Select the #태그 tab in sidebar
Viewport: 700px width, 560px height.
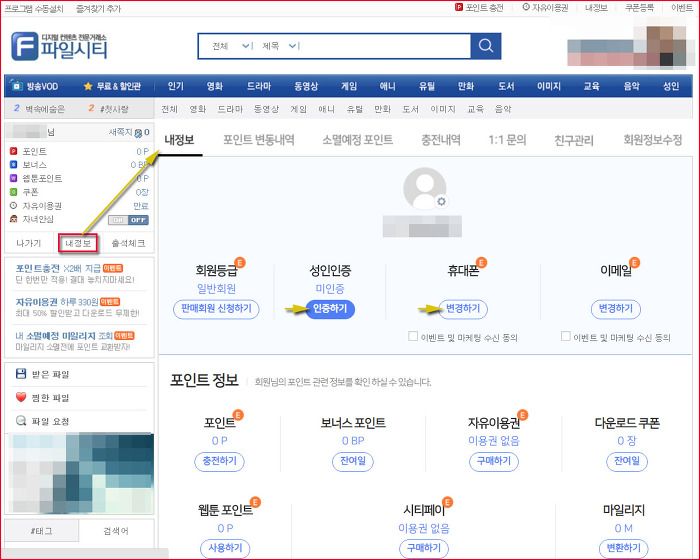pyautogui.click(x=42, y=531)
